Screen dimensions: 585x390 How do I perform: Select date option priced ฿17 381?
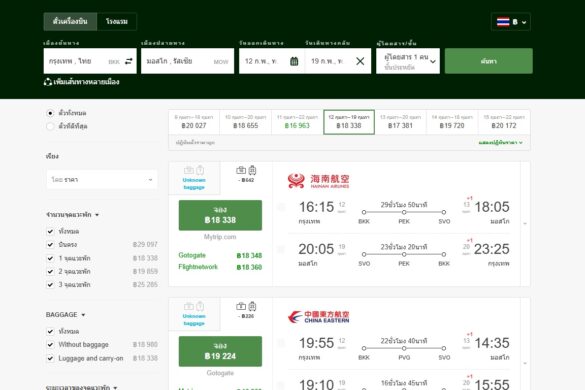pos(400,122)
